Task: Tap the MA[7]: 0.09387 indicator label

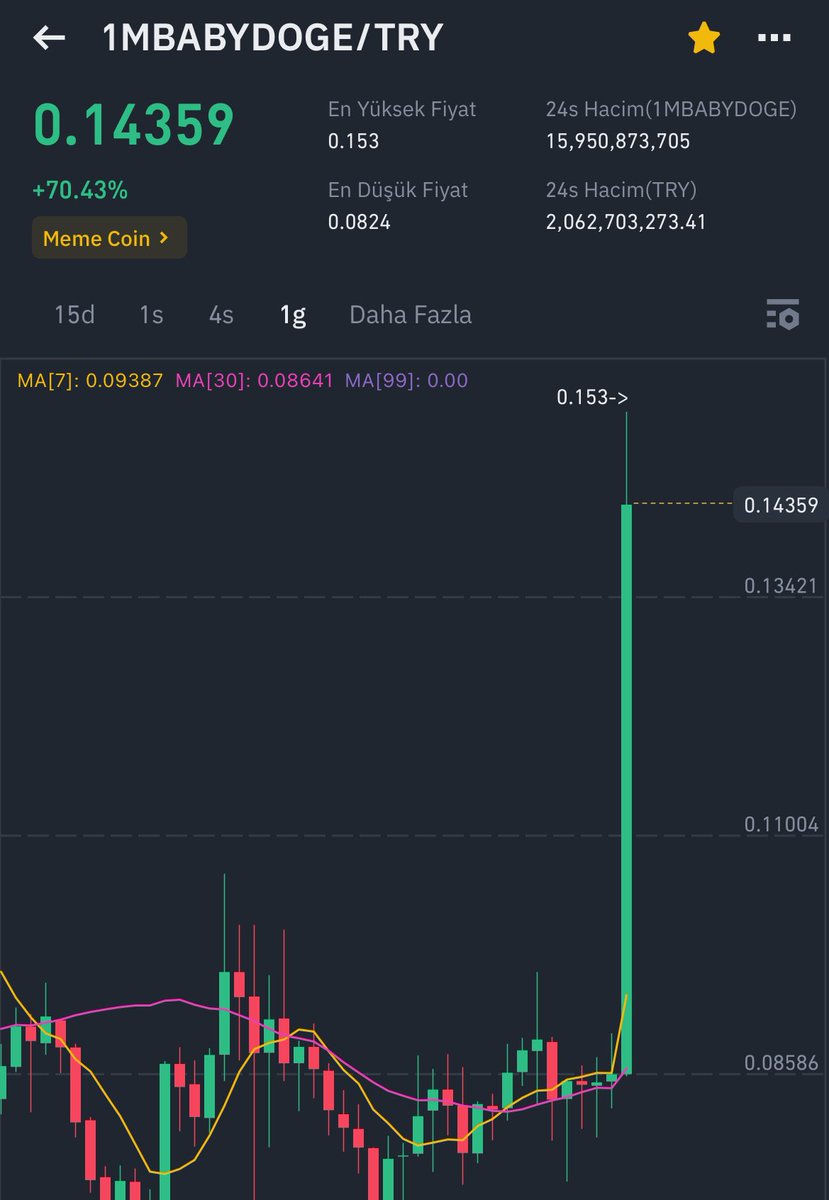Action: [x=90, y=380]
